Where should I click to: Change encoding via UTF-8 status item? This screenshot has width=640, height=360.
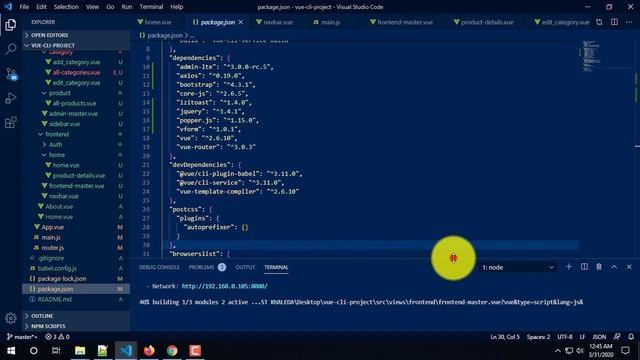pyautogui.click(x=565, y=337)
